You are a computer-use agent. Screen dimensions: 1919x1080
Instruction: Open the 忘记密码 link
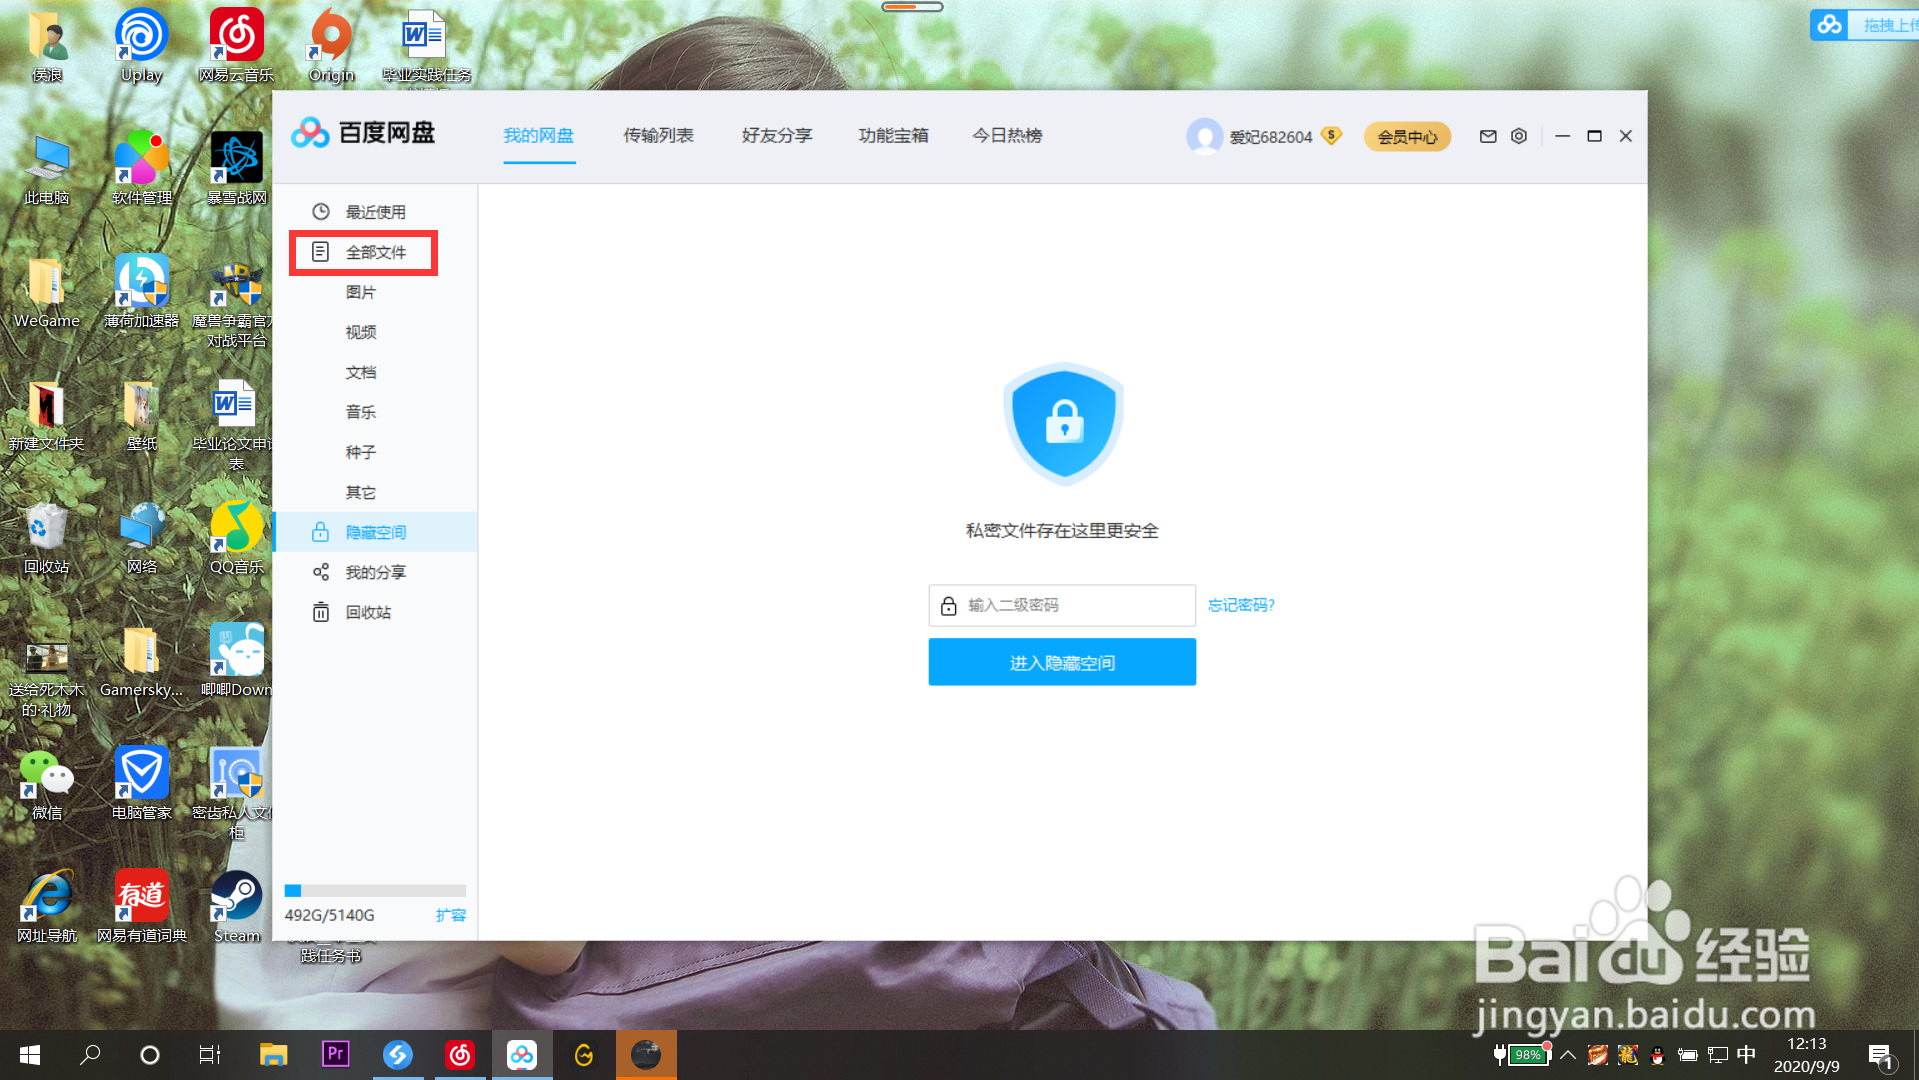point(1240,605)
